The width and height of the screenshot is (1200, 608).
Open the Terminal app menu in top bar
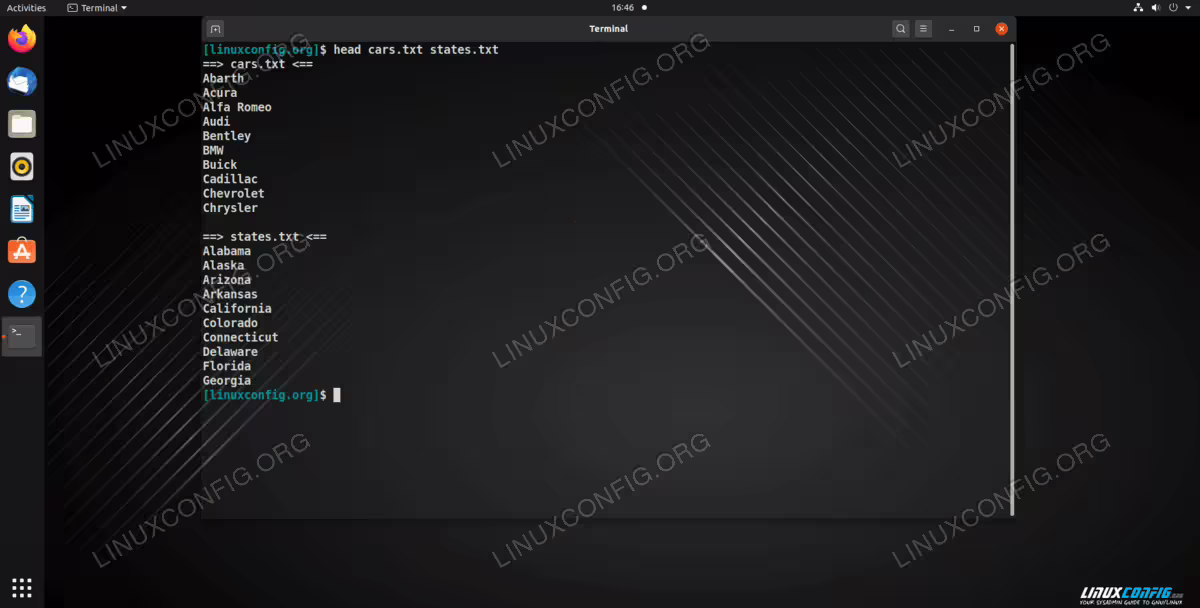(97, 7)
